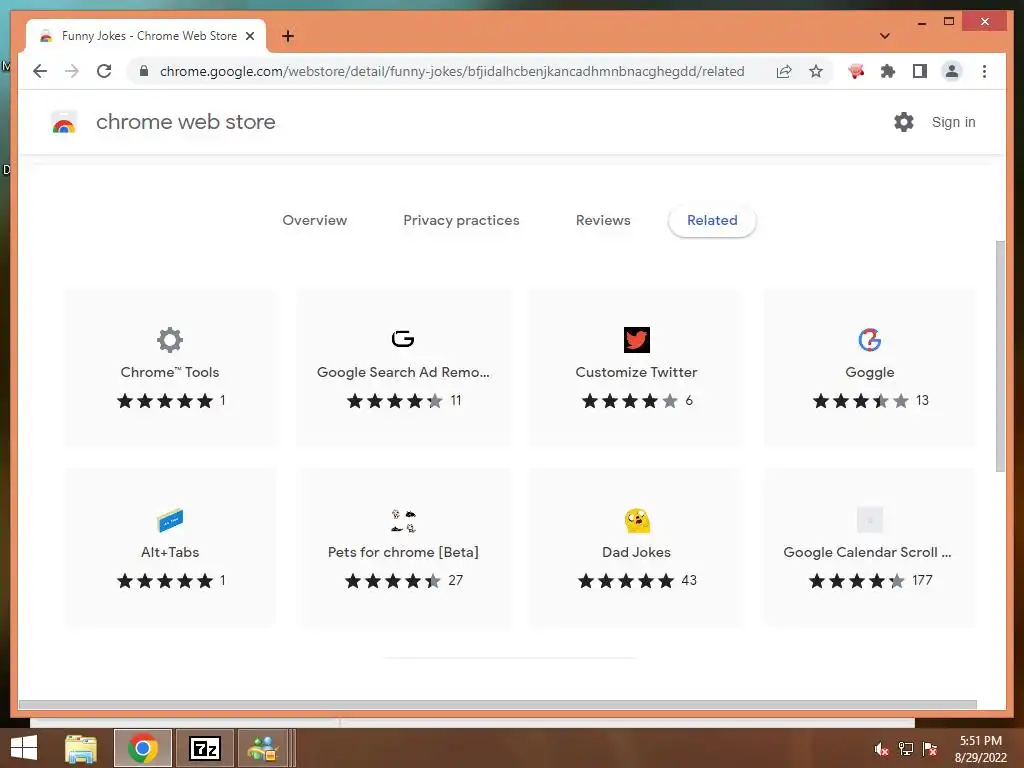
Task: Share this page from the address bar
Action: click(x=784, y=71)
